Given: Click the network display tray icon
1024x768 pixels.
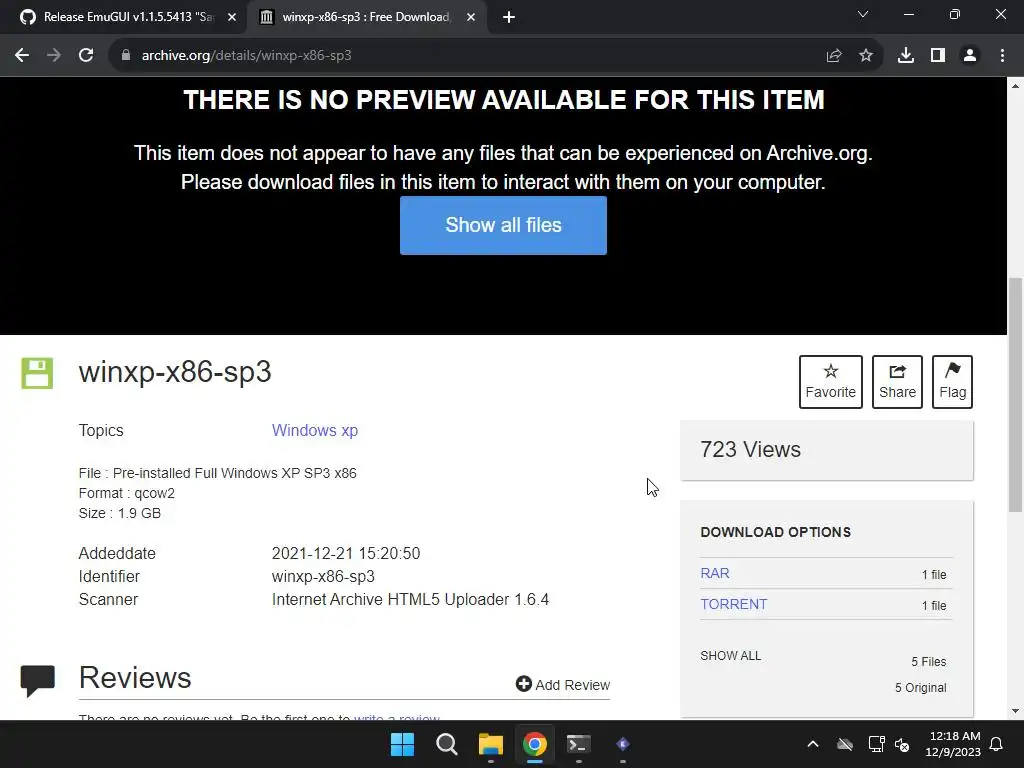Looking at the screenshot, I should tap(876, 744).
